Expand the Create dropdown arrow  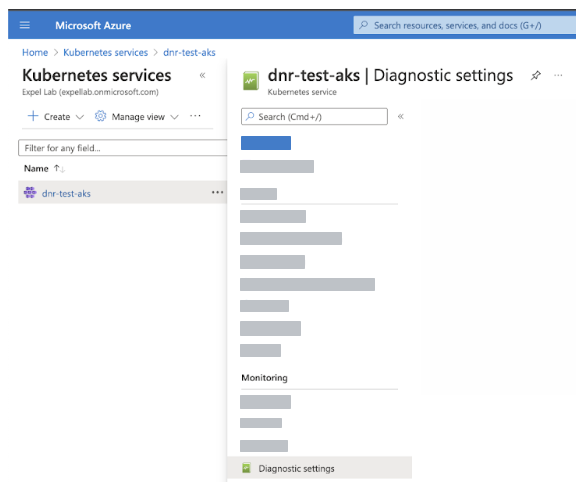click(80, 117)
